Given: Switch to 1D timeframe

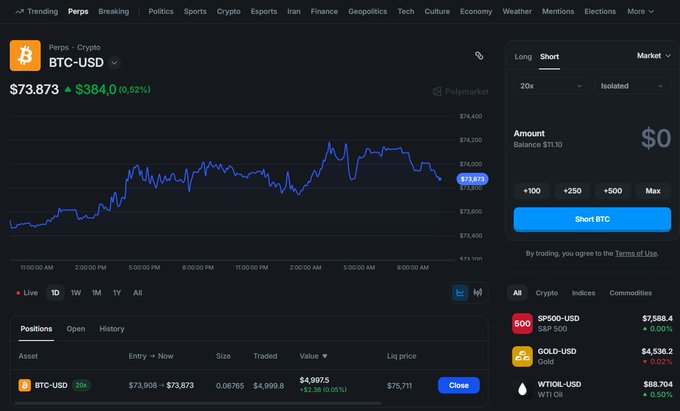Looking at the screenshot, I should (x=55, y=293).
